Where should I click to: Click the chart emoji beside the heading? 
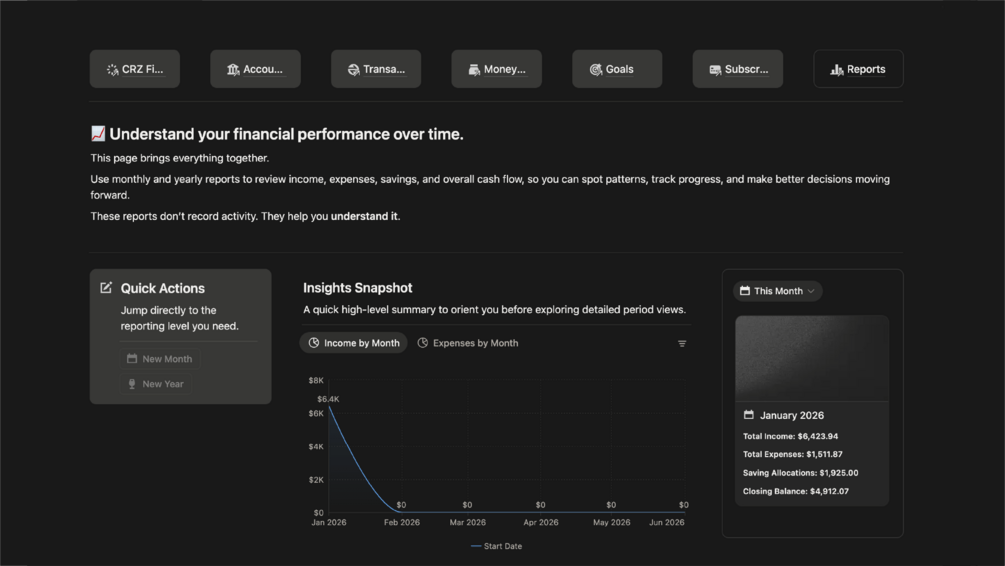tap(98, 134)
